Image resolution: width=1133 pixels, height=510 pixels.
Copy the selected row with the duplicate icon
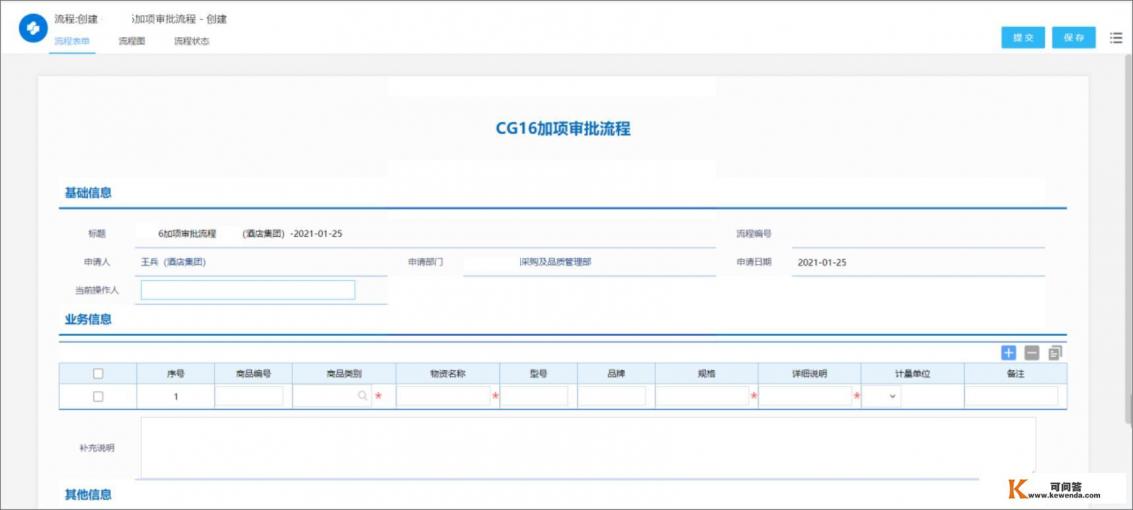[1055, 353]
